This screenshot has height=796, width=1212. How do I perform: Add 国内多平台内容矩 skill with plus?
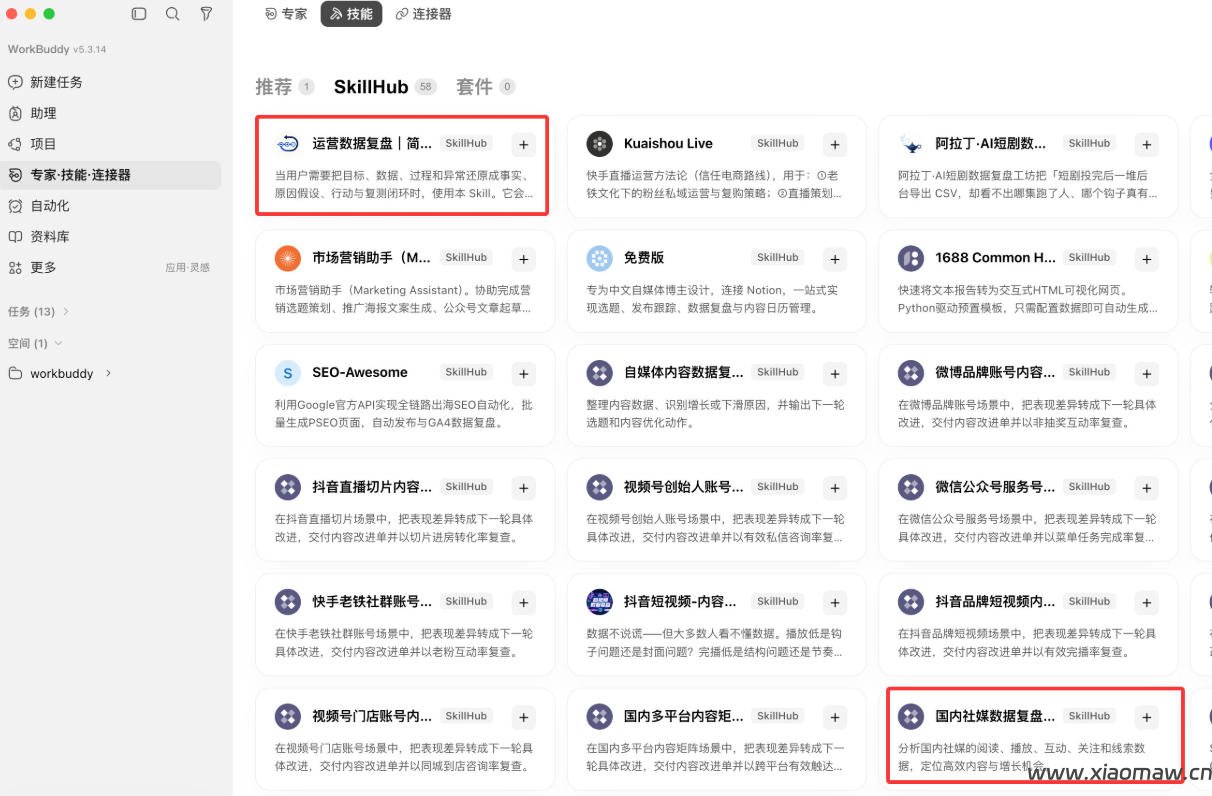(x=835, y=718)
